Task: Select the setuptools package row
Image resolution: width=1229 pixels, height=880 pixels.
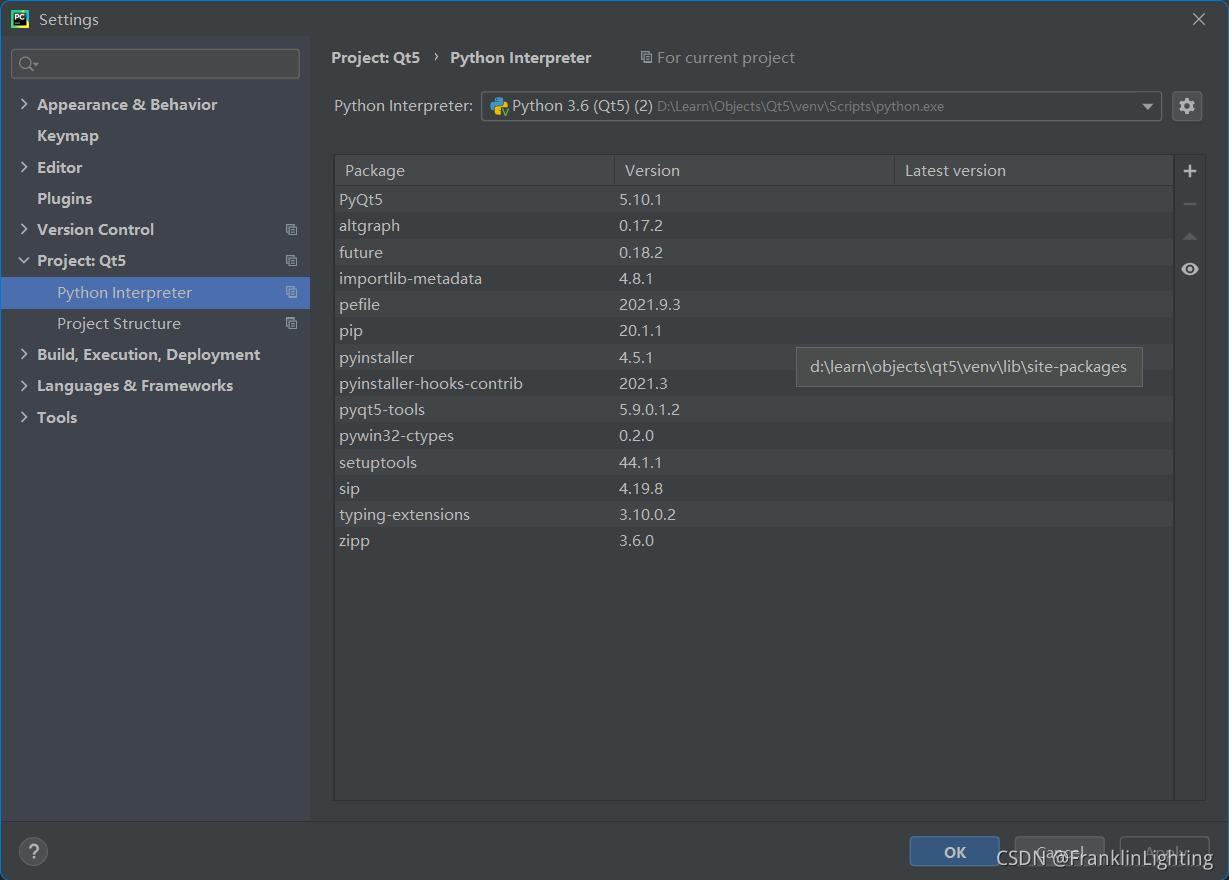Action: click(754, 462)
